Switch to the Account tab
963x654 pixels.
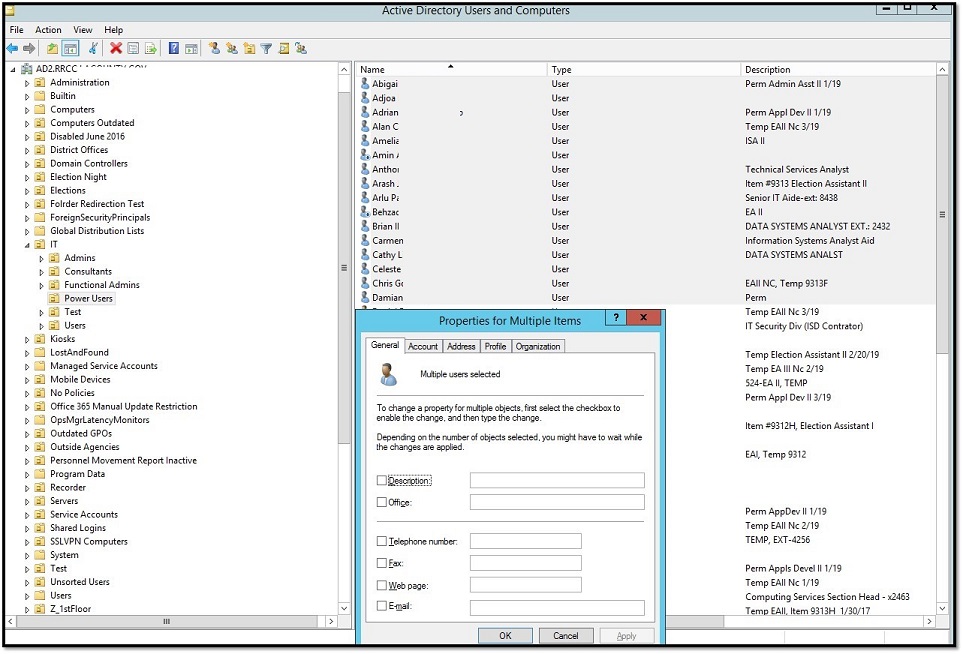pos(423,346)
